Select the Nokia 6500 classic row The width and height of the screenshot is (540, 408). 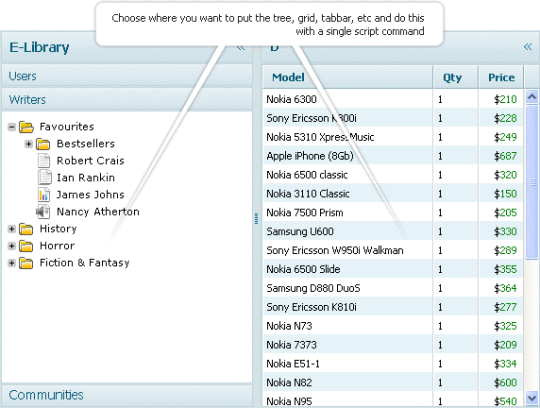point(393,175)
